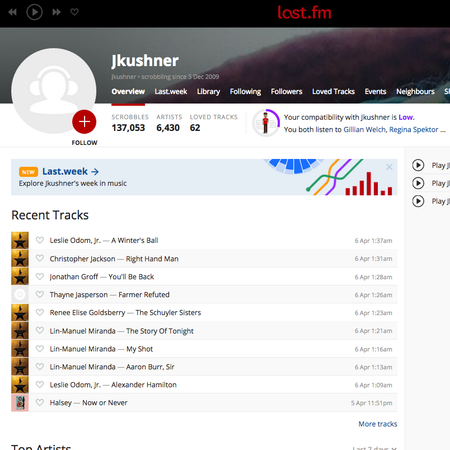This screenshot has width=450, height=450.
Task: Love My Shot track
Action: [40, 348]
